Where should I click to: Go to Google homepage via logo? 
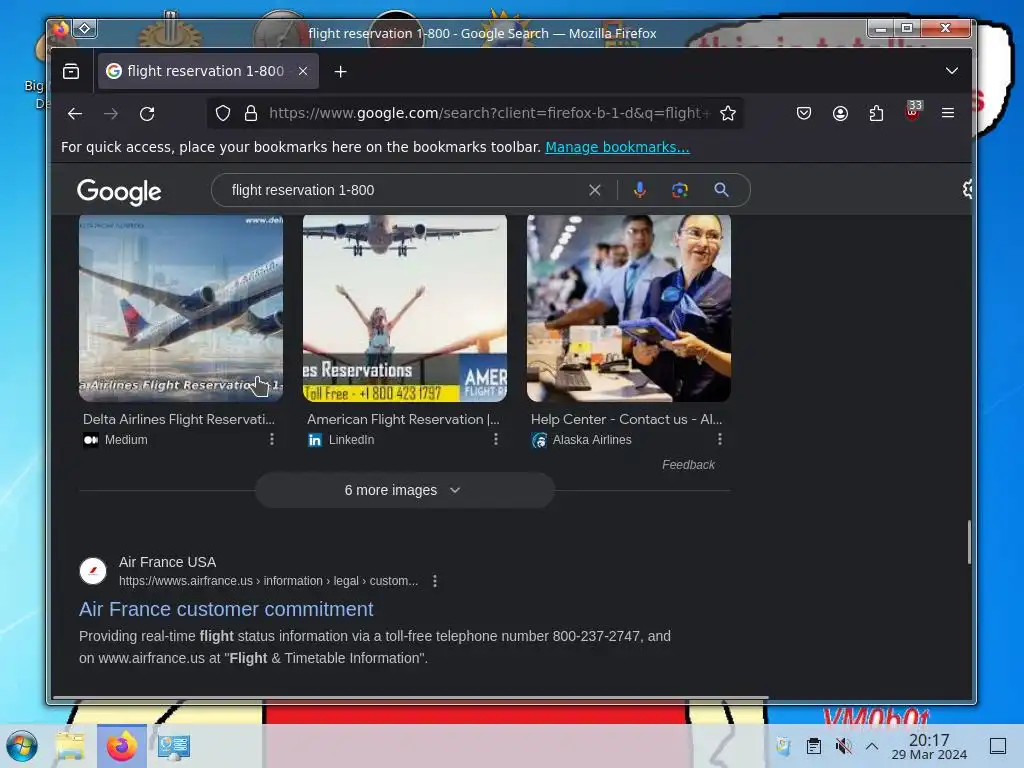coord(119,191)
